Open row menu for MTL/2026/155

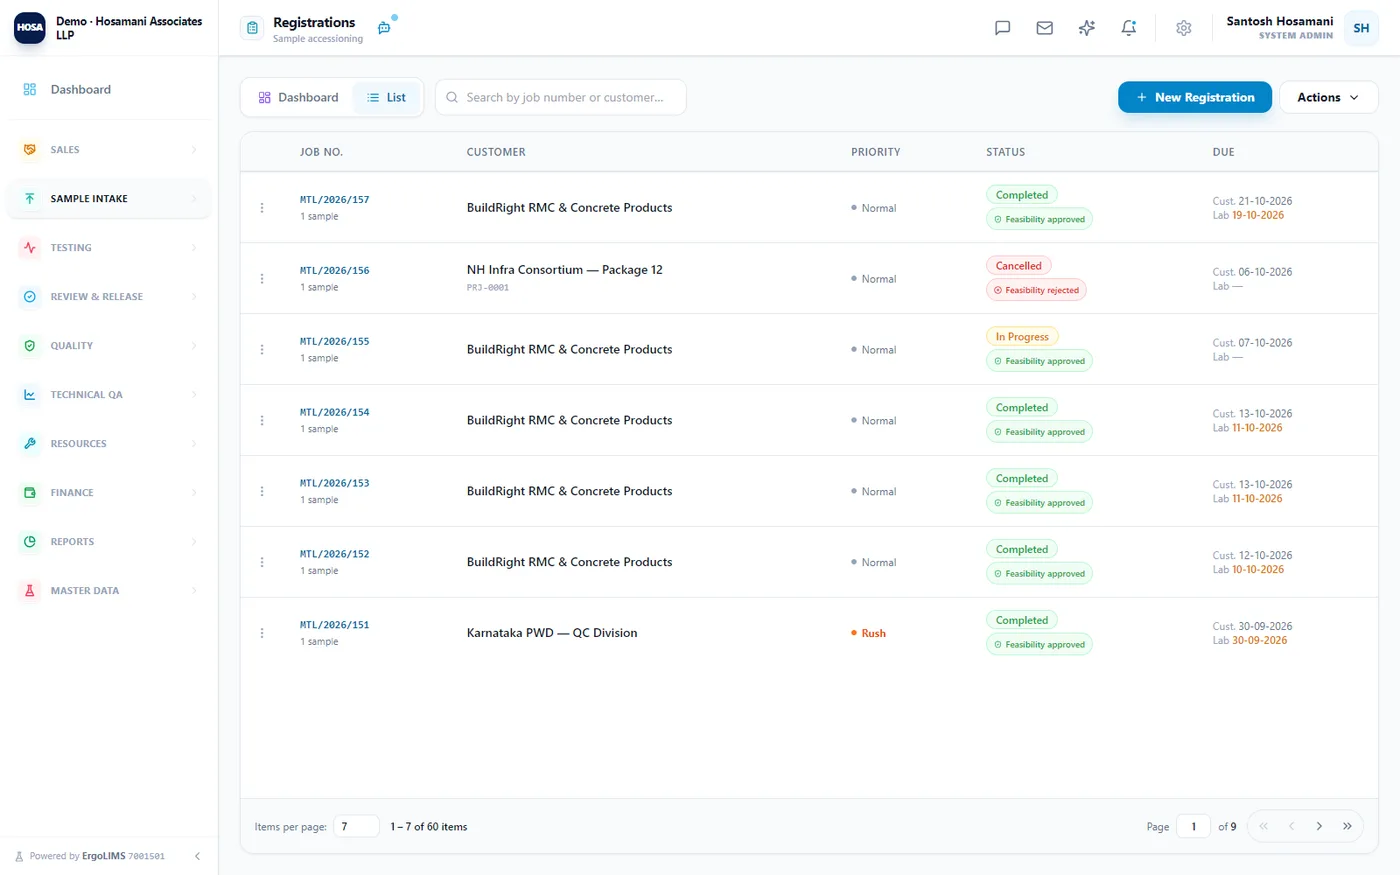(x=262, y=350)
